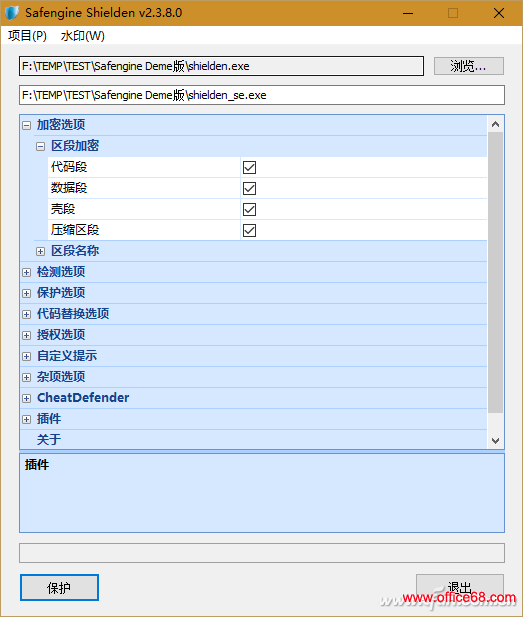
Task: Select the 数据段 row label
Action: 69,188
